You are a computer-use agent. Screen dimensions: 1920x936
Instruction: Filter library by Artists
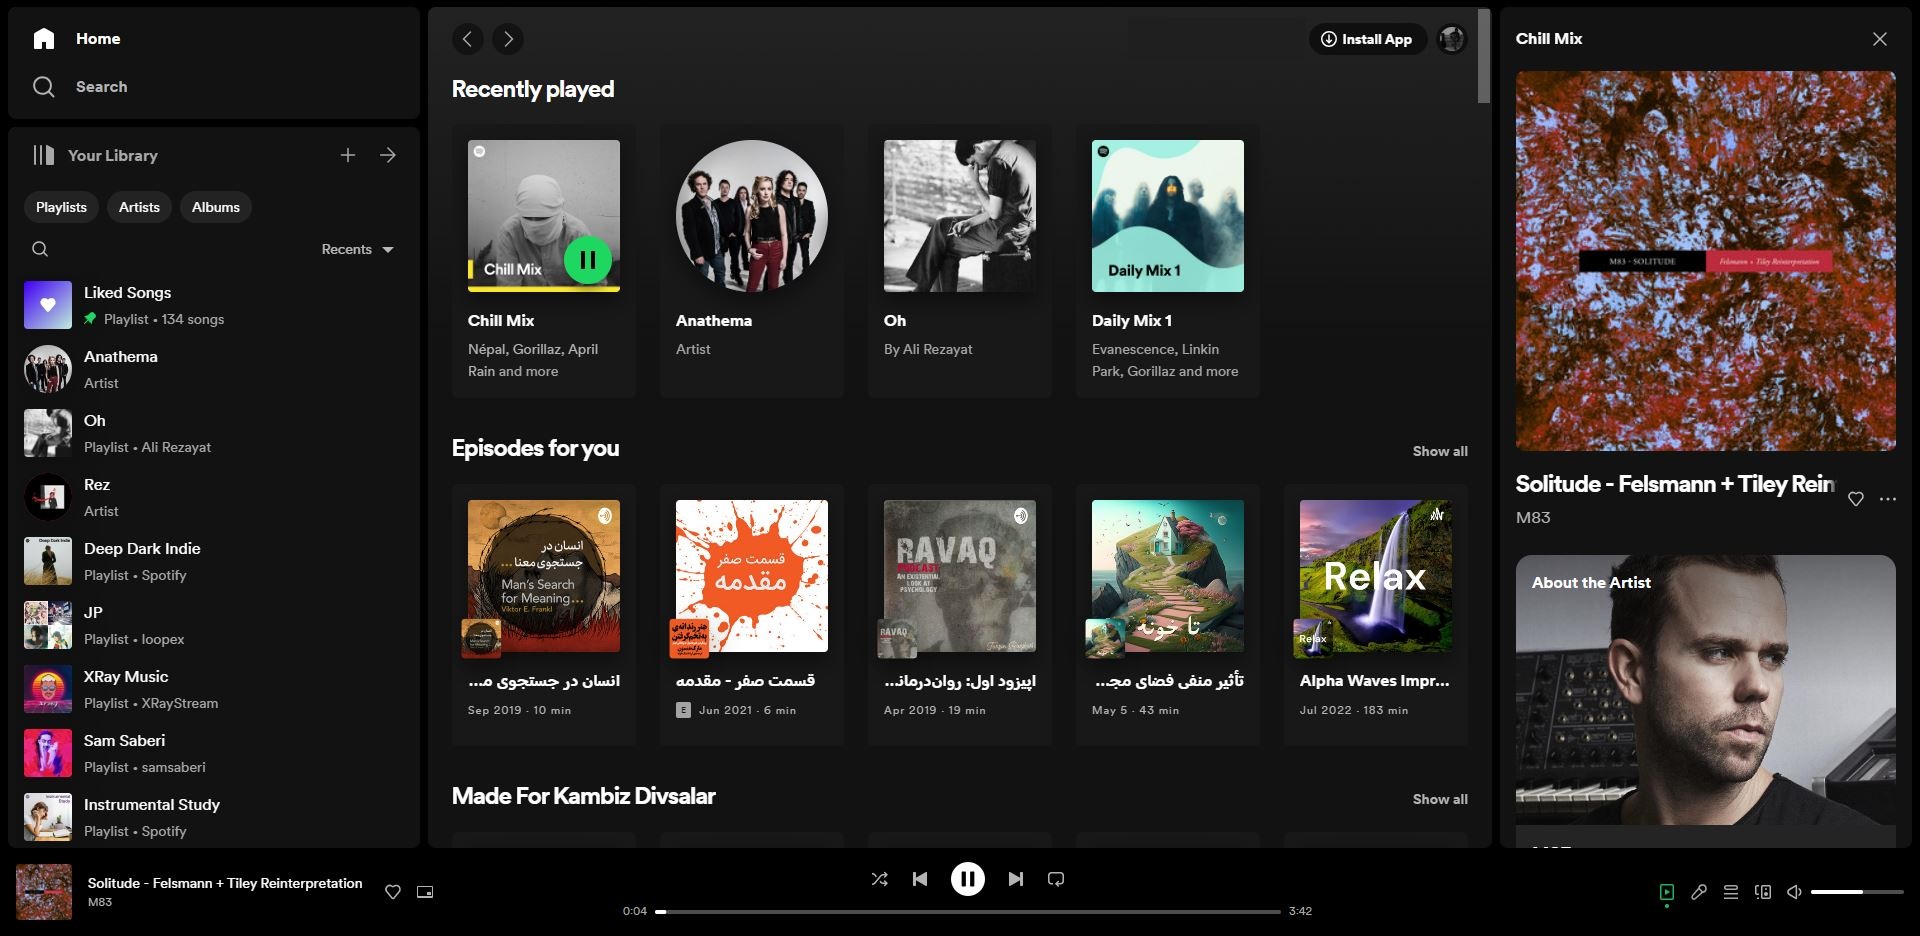coord(139,207)
